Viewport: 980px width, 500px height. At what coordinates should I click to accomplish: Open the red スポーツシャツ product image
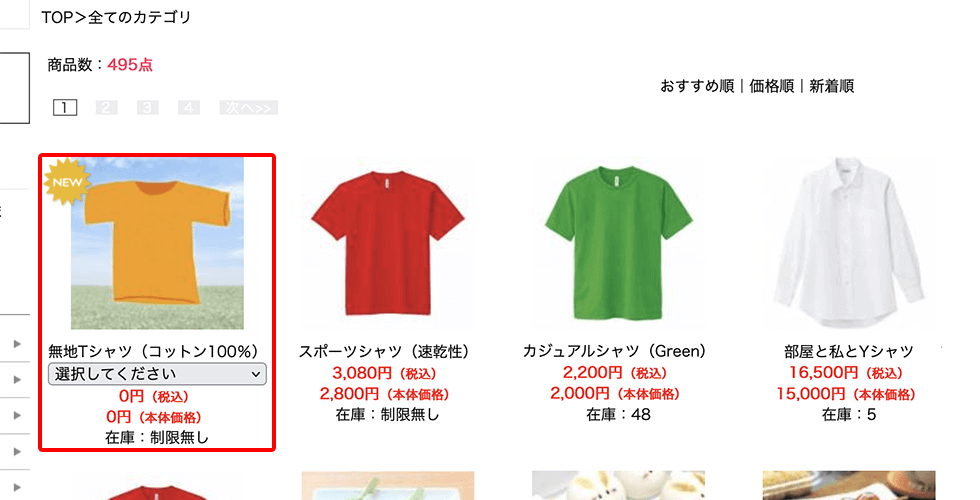point(388,243)
